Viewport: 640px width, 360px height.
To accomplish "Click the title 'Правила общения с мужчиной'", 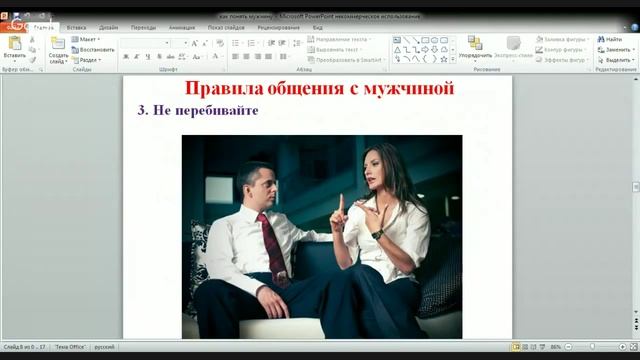I will [x=320, y=88].
